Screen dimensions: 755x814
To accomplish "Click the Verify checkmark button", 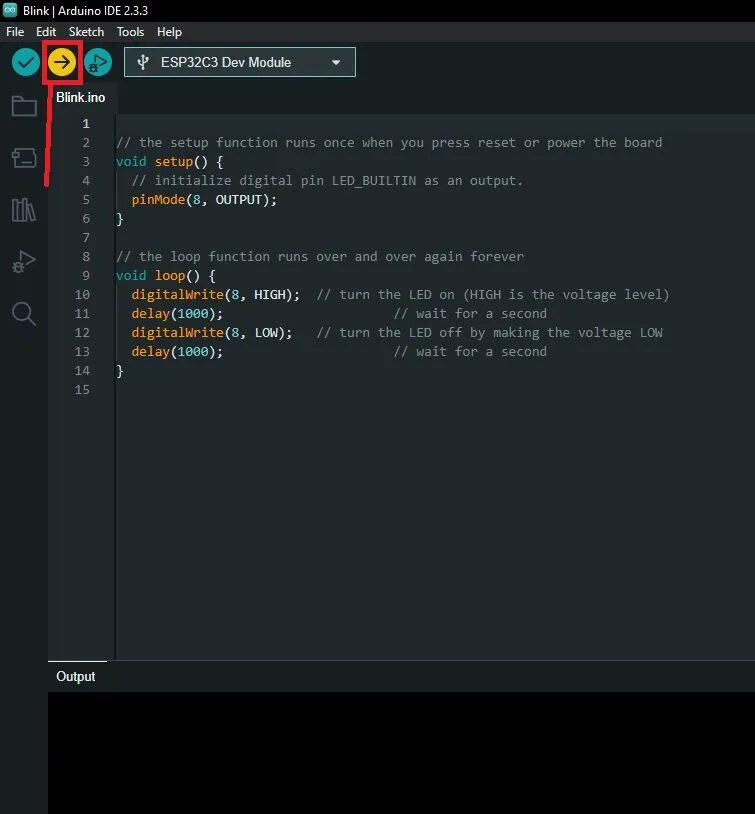I will coord(26,62).
